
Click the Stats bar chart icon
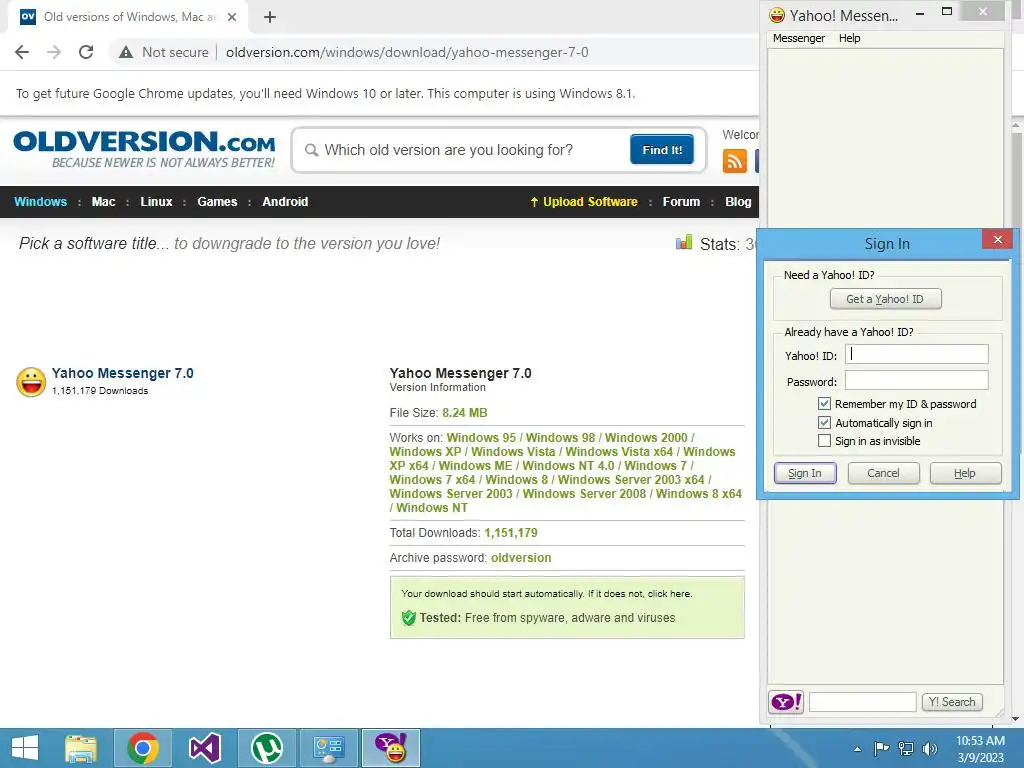pyautogui.click(x=684, y=243)
